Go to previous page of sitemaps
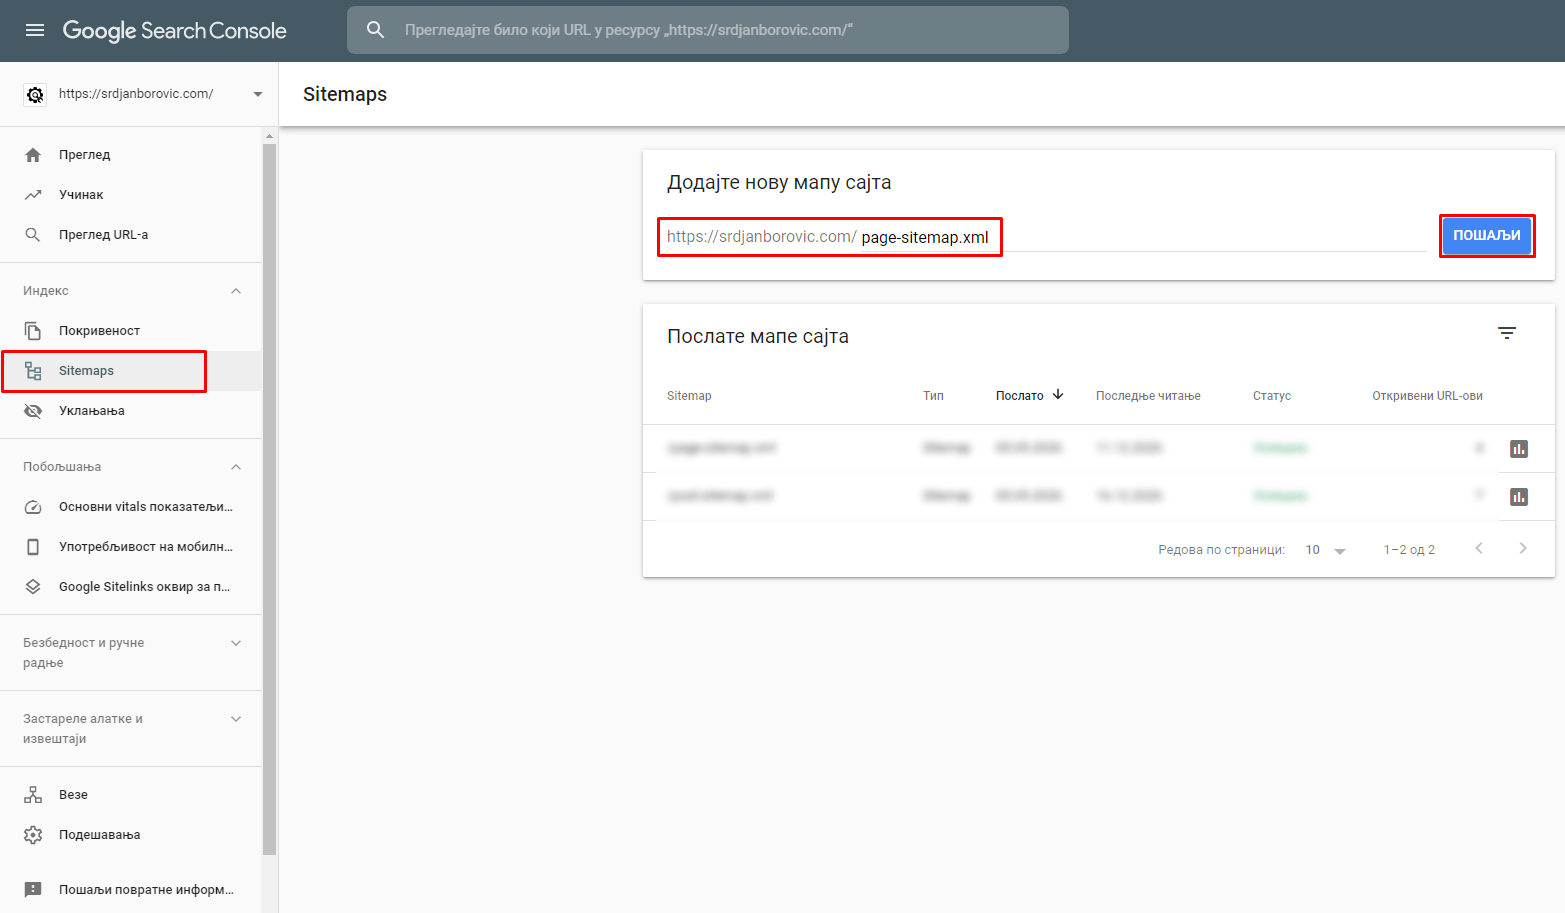The height and width of the screenshot is (913, 1565). click(1479, 548)
